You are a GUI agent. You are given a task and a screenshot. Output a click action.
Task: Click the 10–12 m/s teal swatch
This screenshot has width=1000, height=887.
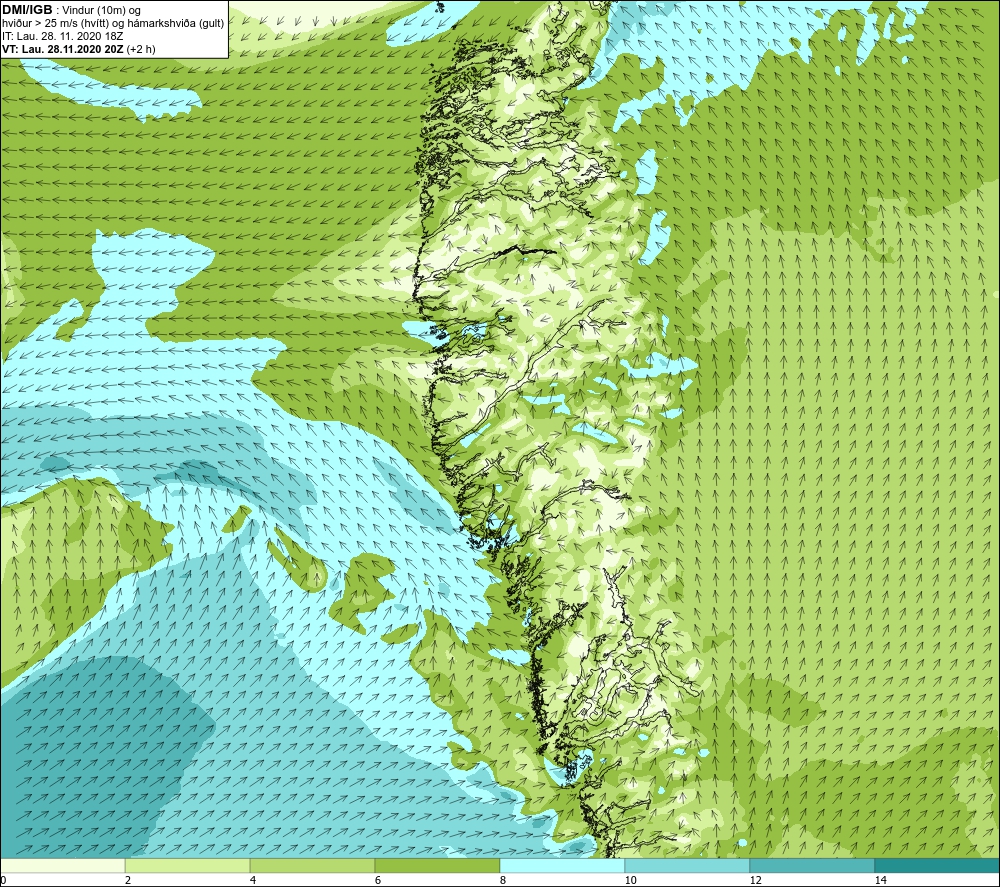[x=687, y=865]
